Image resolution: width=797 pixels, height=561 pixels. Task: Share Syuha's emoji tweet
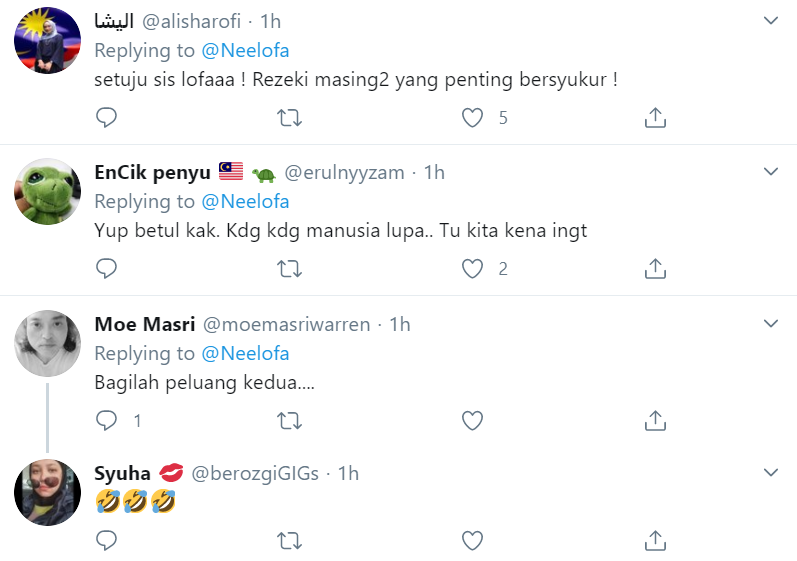click(655, 541)
